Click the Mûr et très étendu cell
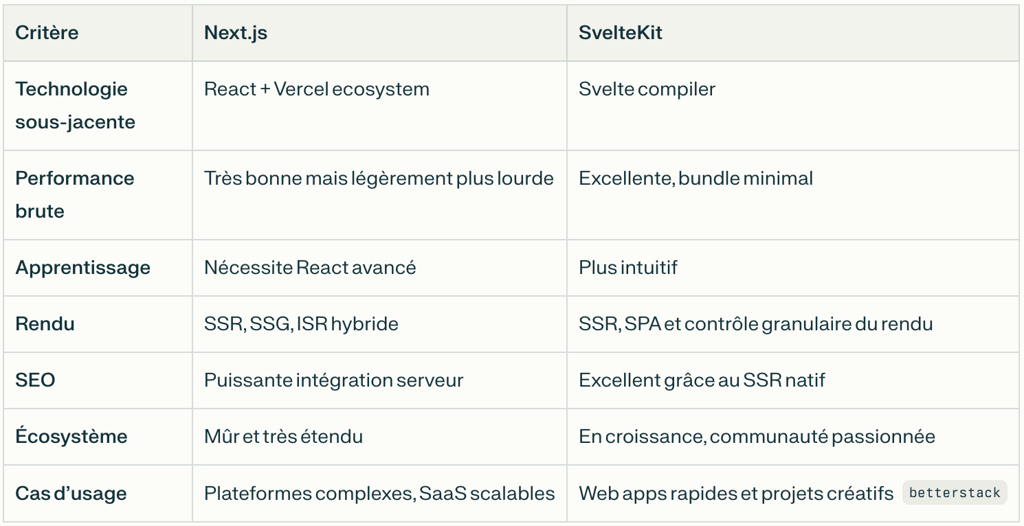1024x526 pixels. pos(283,437)
